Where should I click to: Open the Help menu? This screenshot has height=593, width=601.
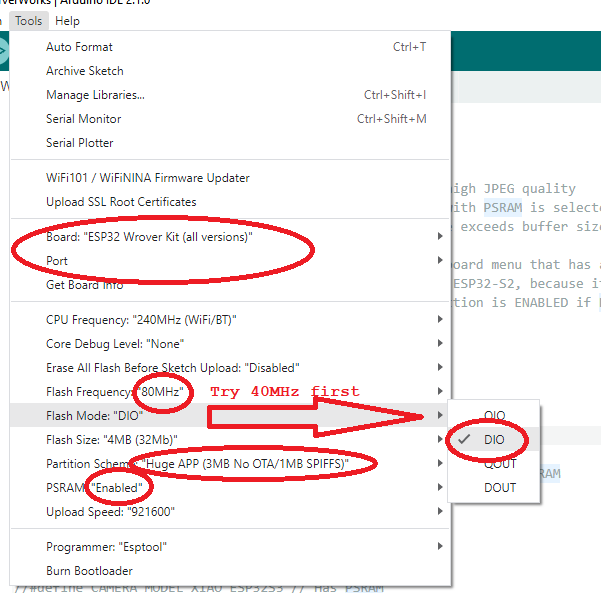(67, 21)
